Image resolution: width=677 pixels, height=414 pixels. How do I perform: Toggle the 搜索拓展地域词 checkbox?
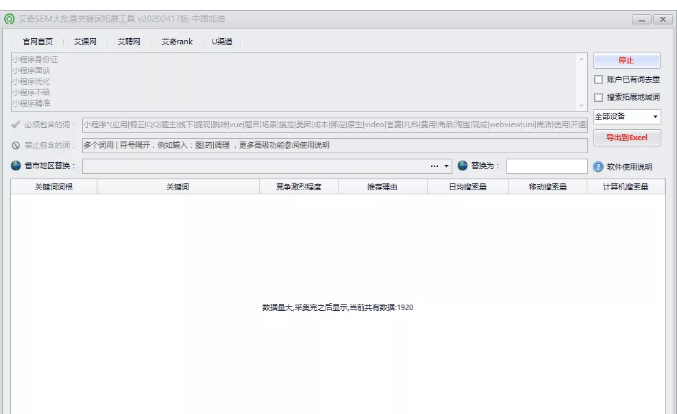598,97
